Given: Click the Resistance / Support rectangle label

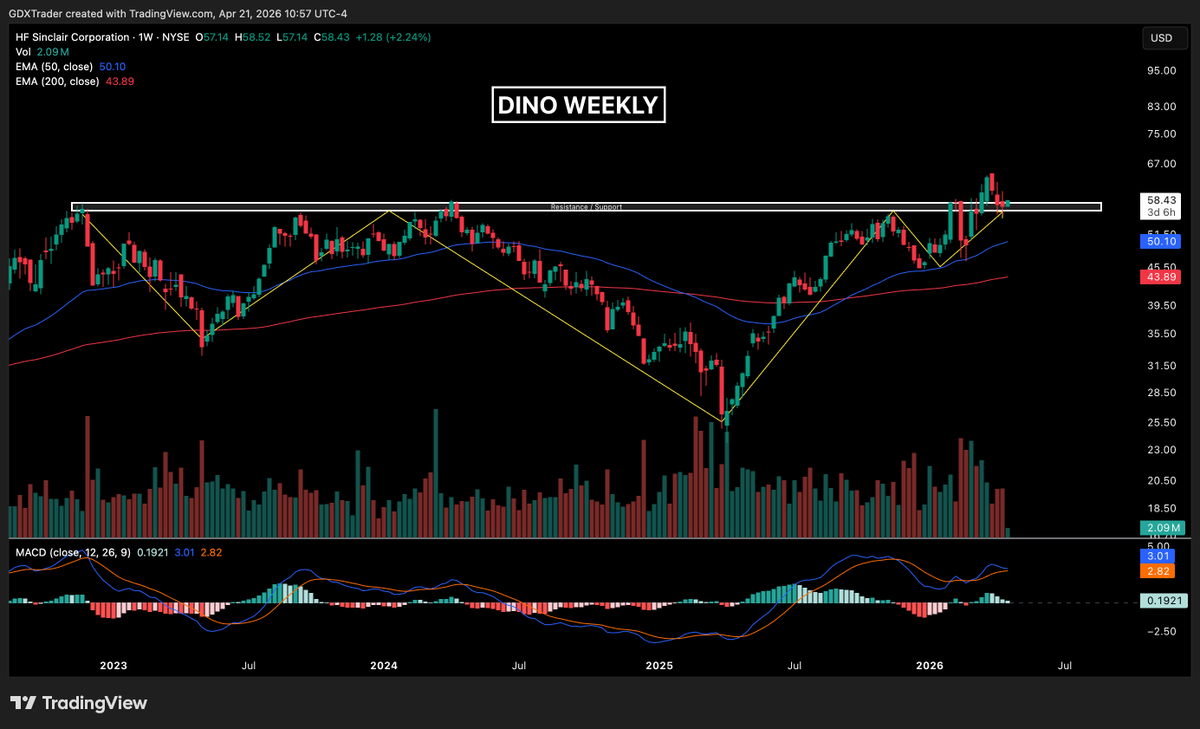Looking at the screenshot, I should [x=586, y=207].
